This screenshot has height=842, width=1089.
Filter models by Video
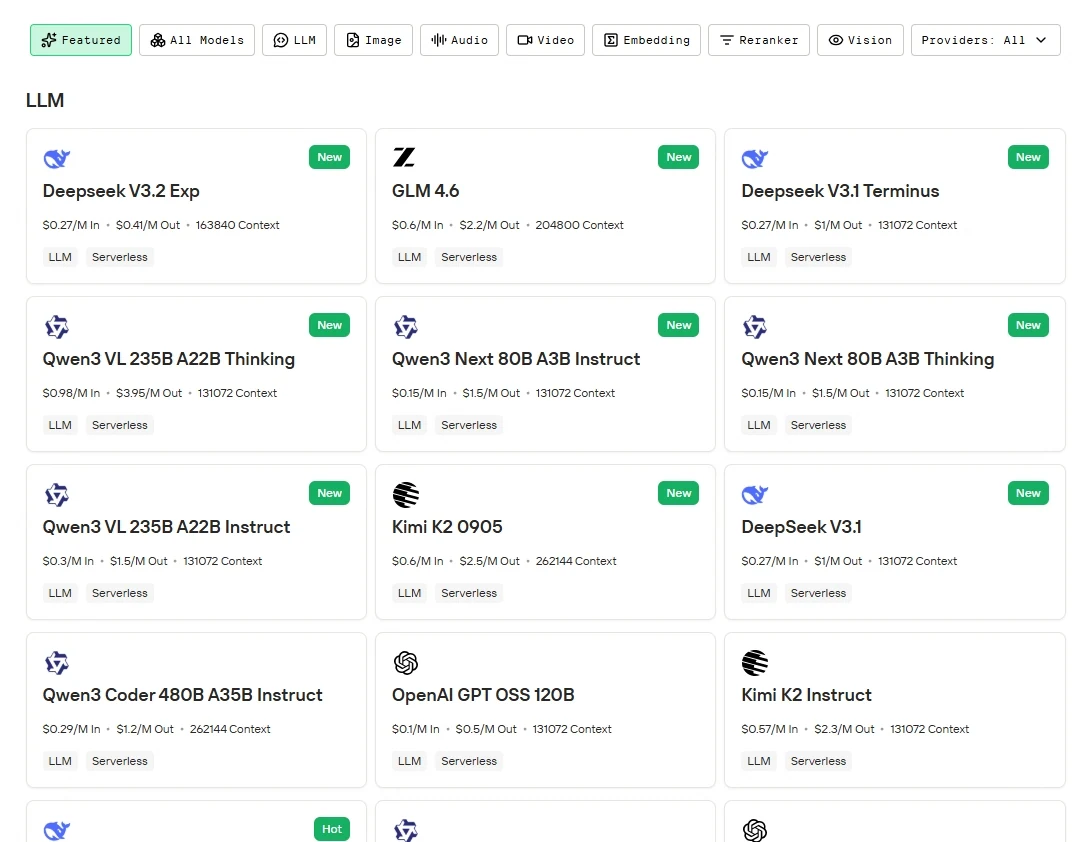tap(545, 40)
